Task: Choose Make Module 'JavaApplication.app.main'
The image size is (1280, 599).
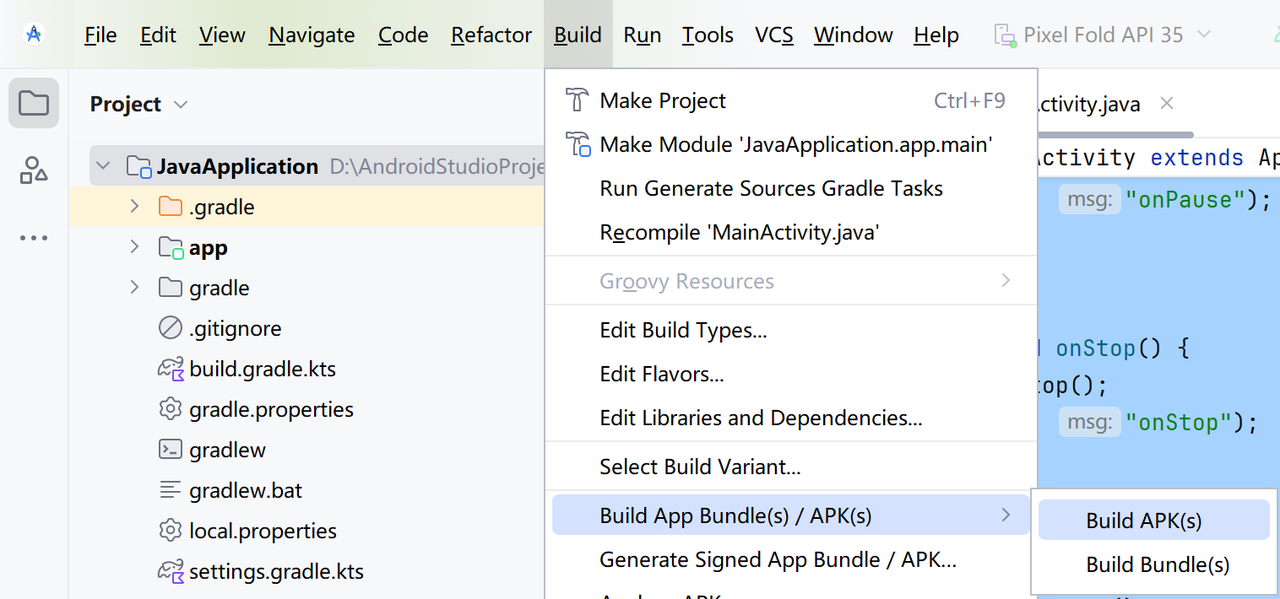Action: (791, 144)
